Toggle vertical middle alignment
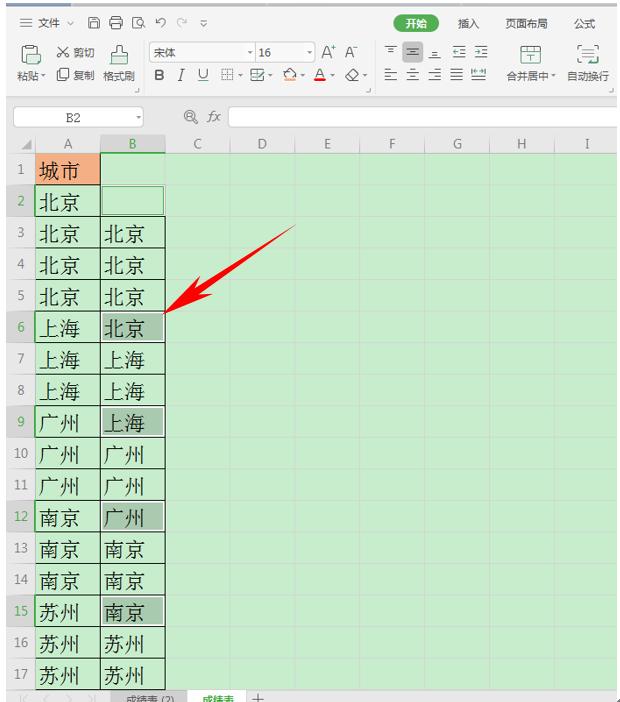The height and width of the screenshot is (702, 620). pyautogui.click(x=412, y=52)
